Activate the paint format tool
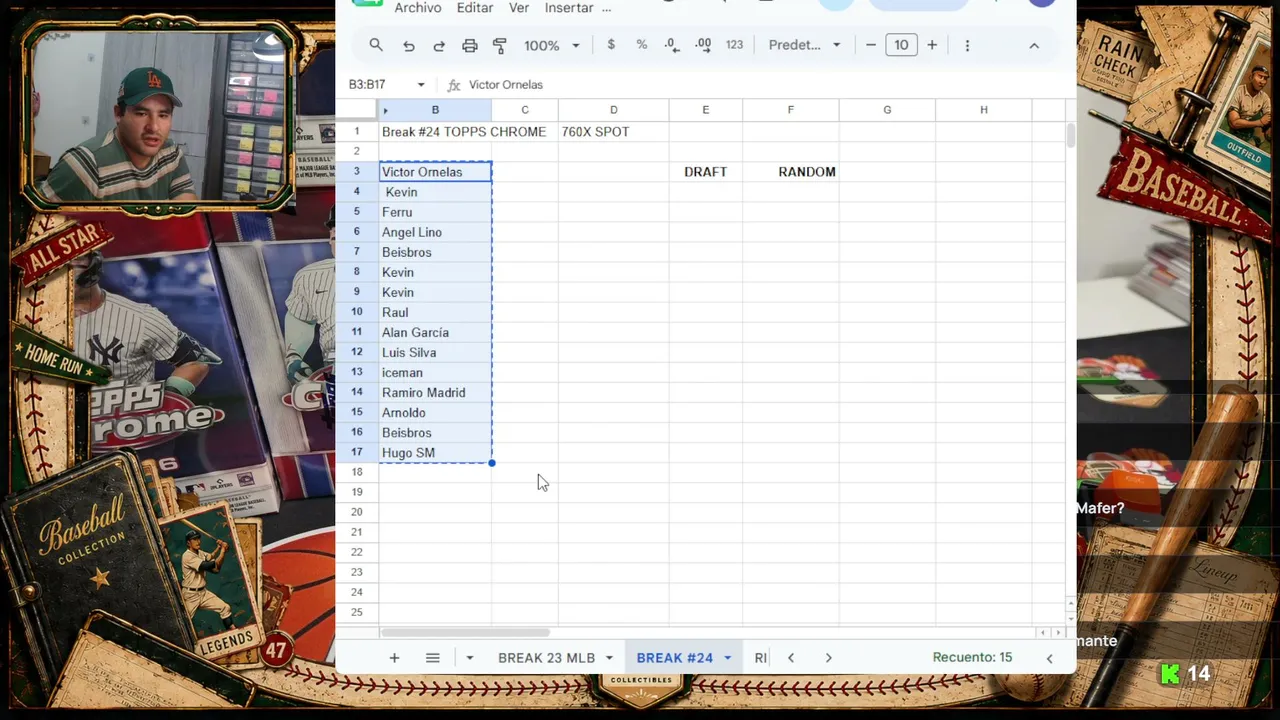Viewport: 1280px width, 720px height. tap(500, 45)
